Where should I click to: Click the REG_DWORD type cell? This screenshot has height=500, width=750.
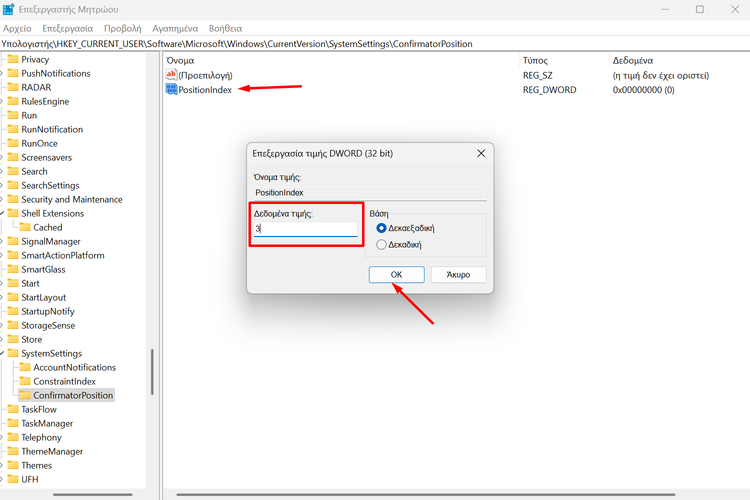point(549,89)
